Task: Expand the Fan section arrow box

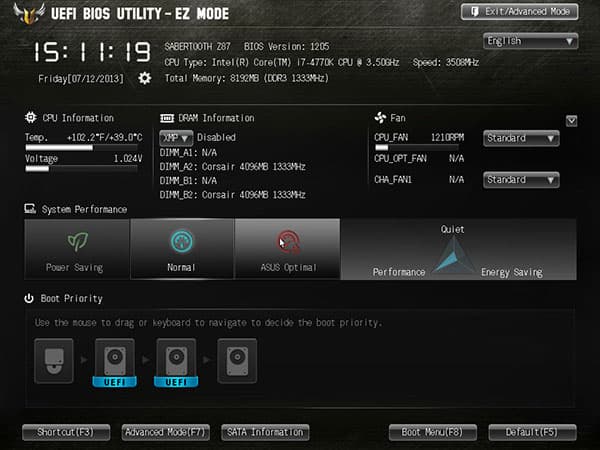Action: (571, 121)
